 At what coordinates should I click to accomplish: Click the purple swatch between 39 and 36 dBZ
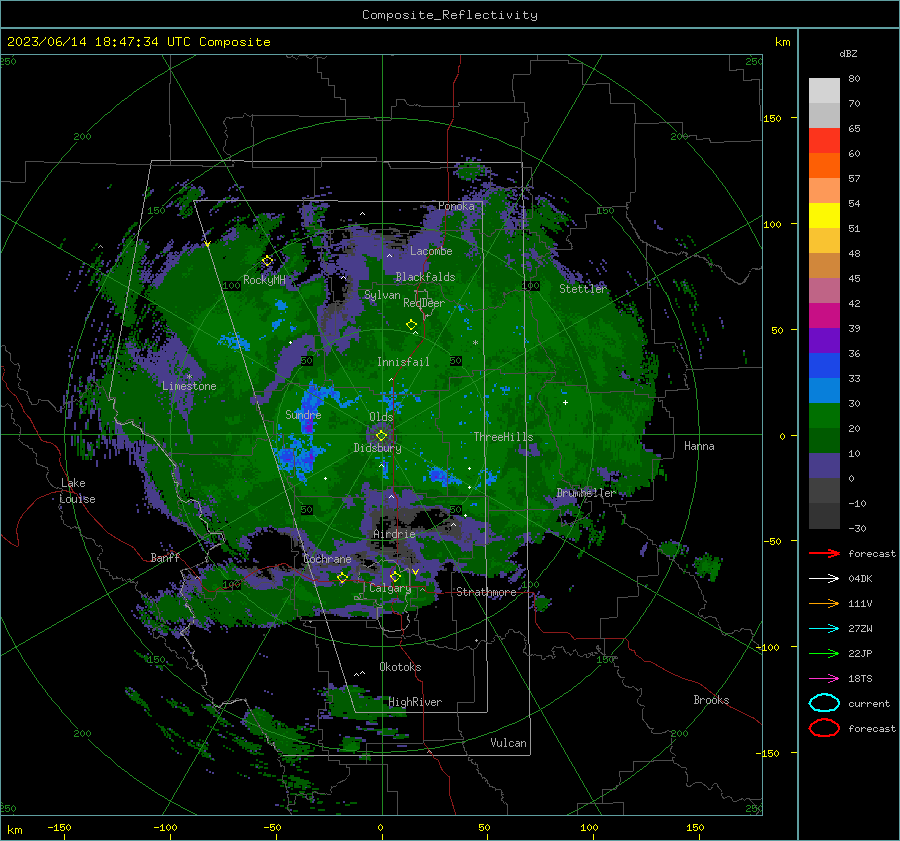pos(824,341)
